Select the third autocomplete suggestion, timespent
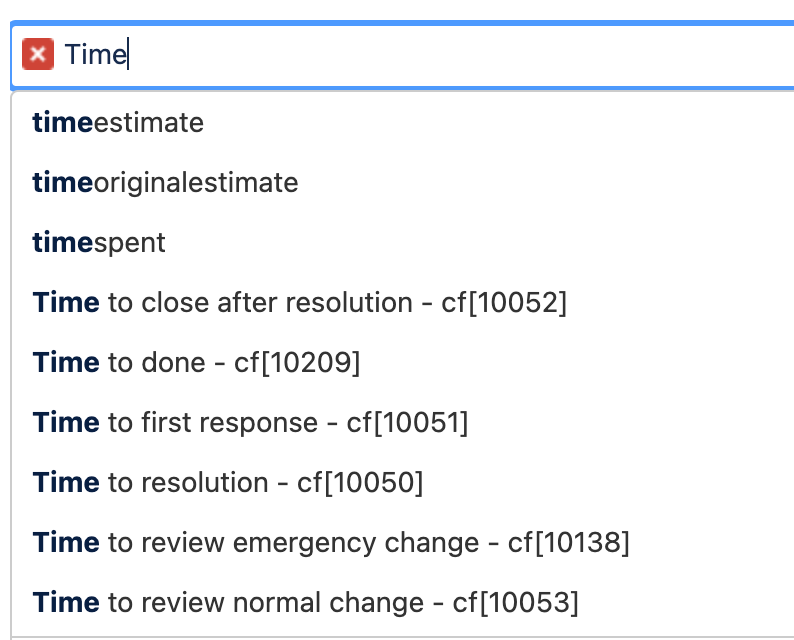This screenshot has width=794, height=640. pos(99,243)
